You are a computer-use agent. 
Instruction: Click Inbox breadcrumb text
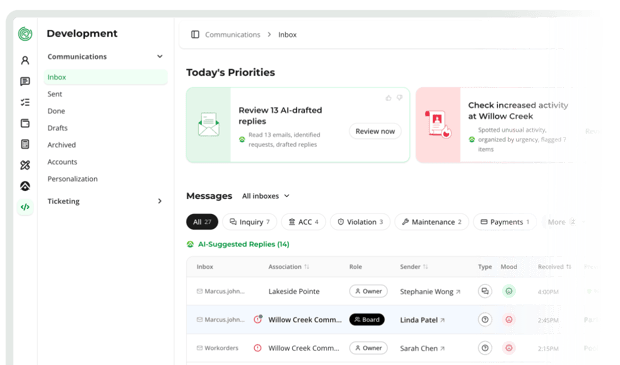click(287, 35)
